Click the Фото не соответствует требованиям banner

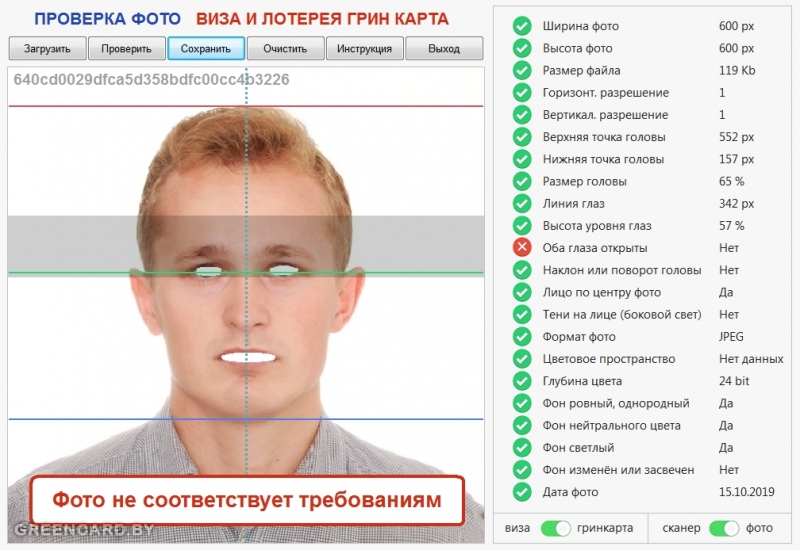click(247, 500)
